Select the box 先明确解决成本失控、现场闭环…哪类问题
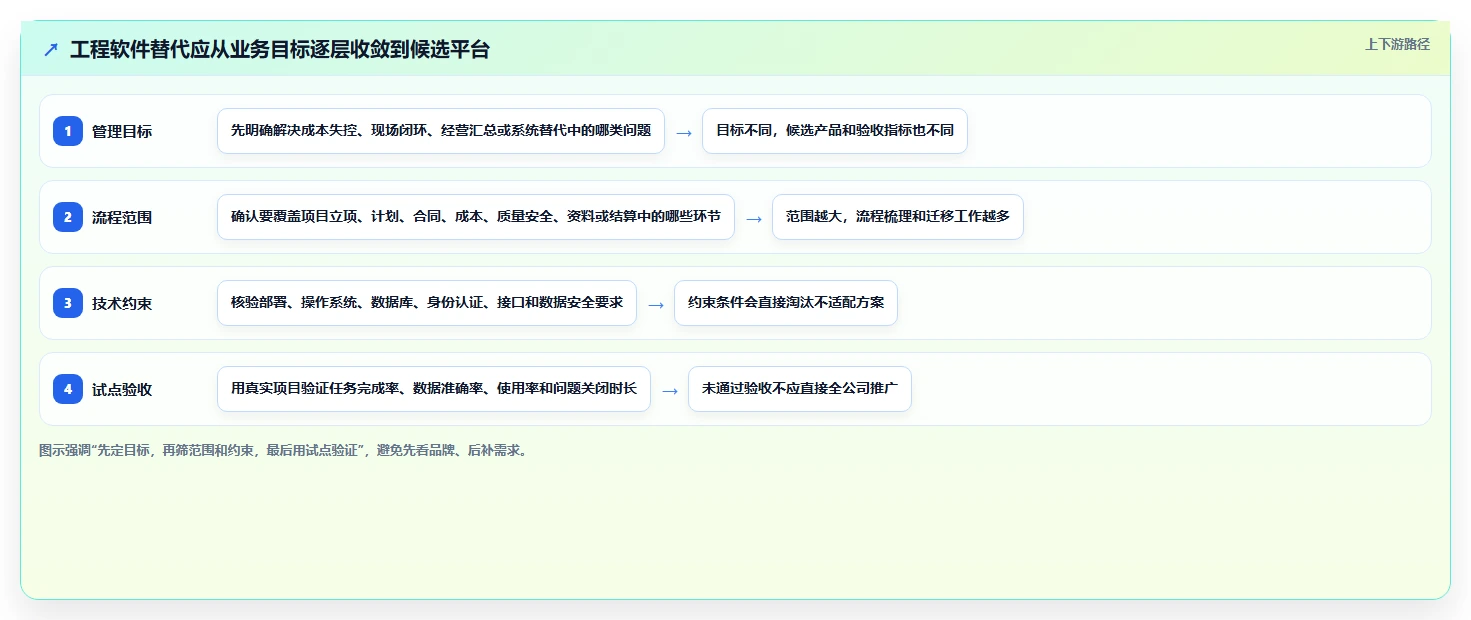Screen dimensions: 1471x620 pos(441,131)
